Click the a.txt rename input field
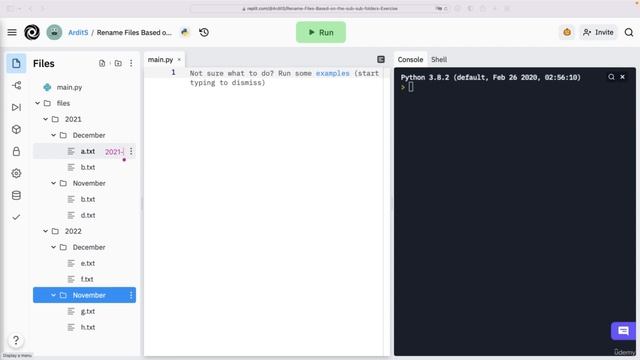Viewport: 640px width, 360px height. coord(114,152)
